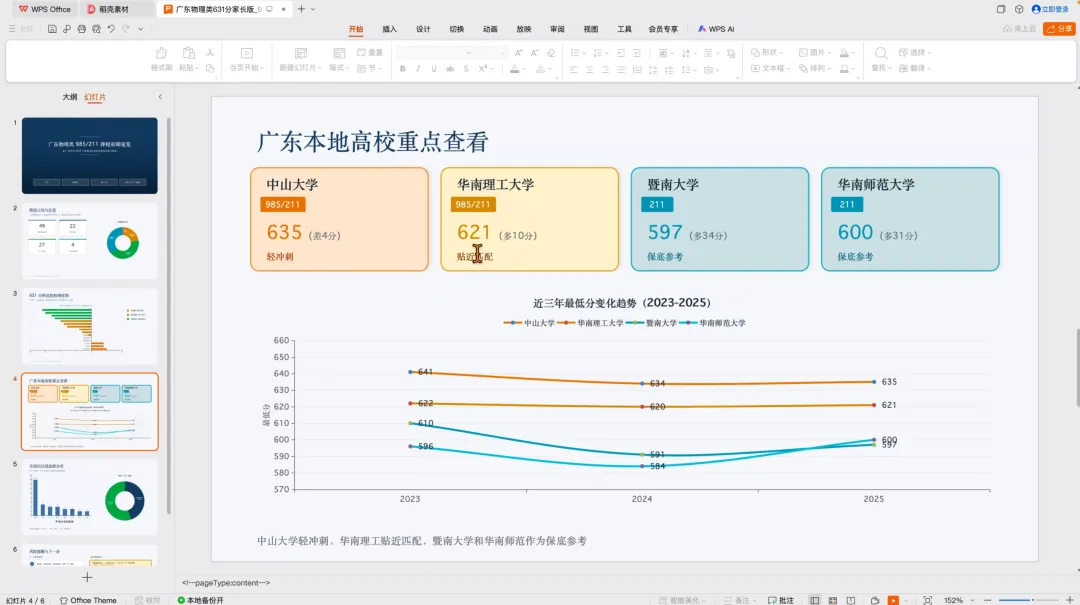
Task: Click the 中山大学 score card on slide
Action: pos(340,219)
